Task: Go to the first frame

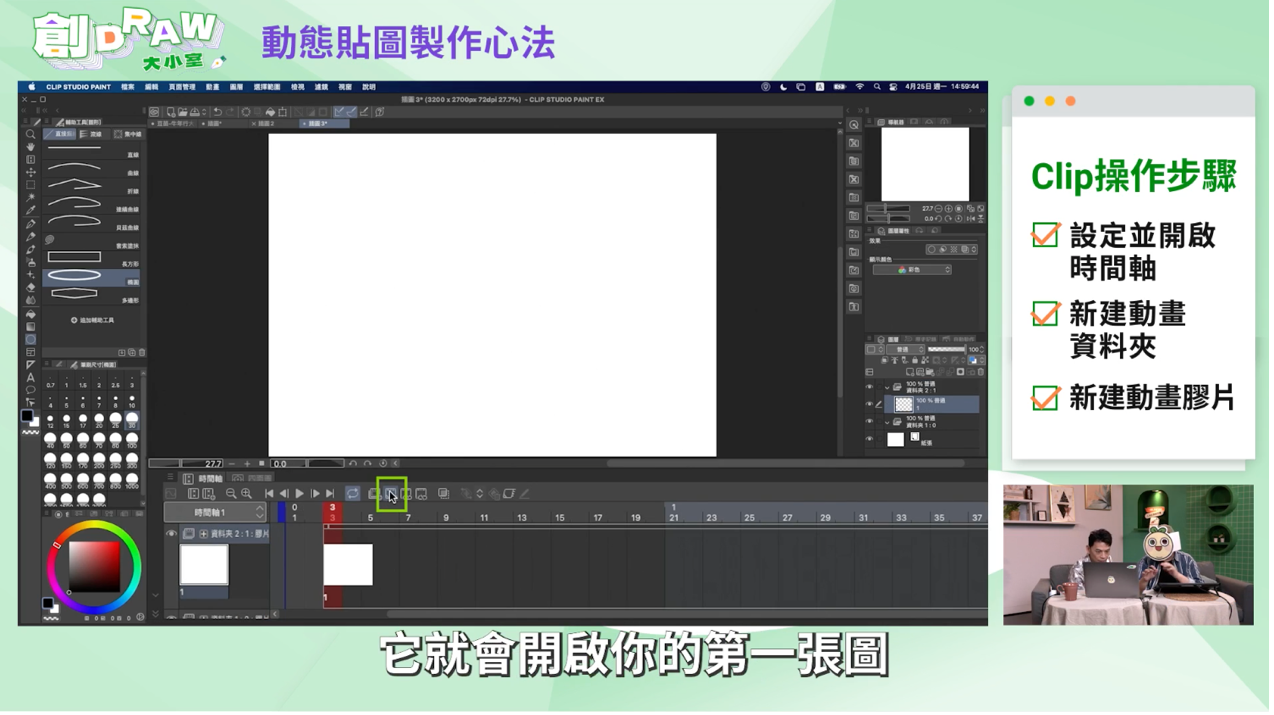Action: pos(269,493)
